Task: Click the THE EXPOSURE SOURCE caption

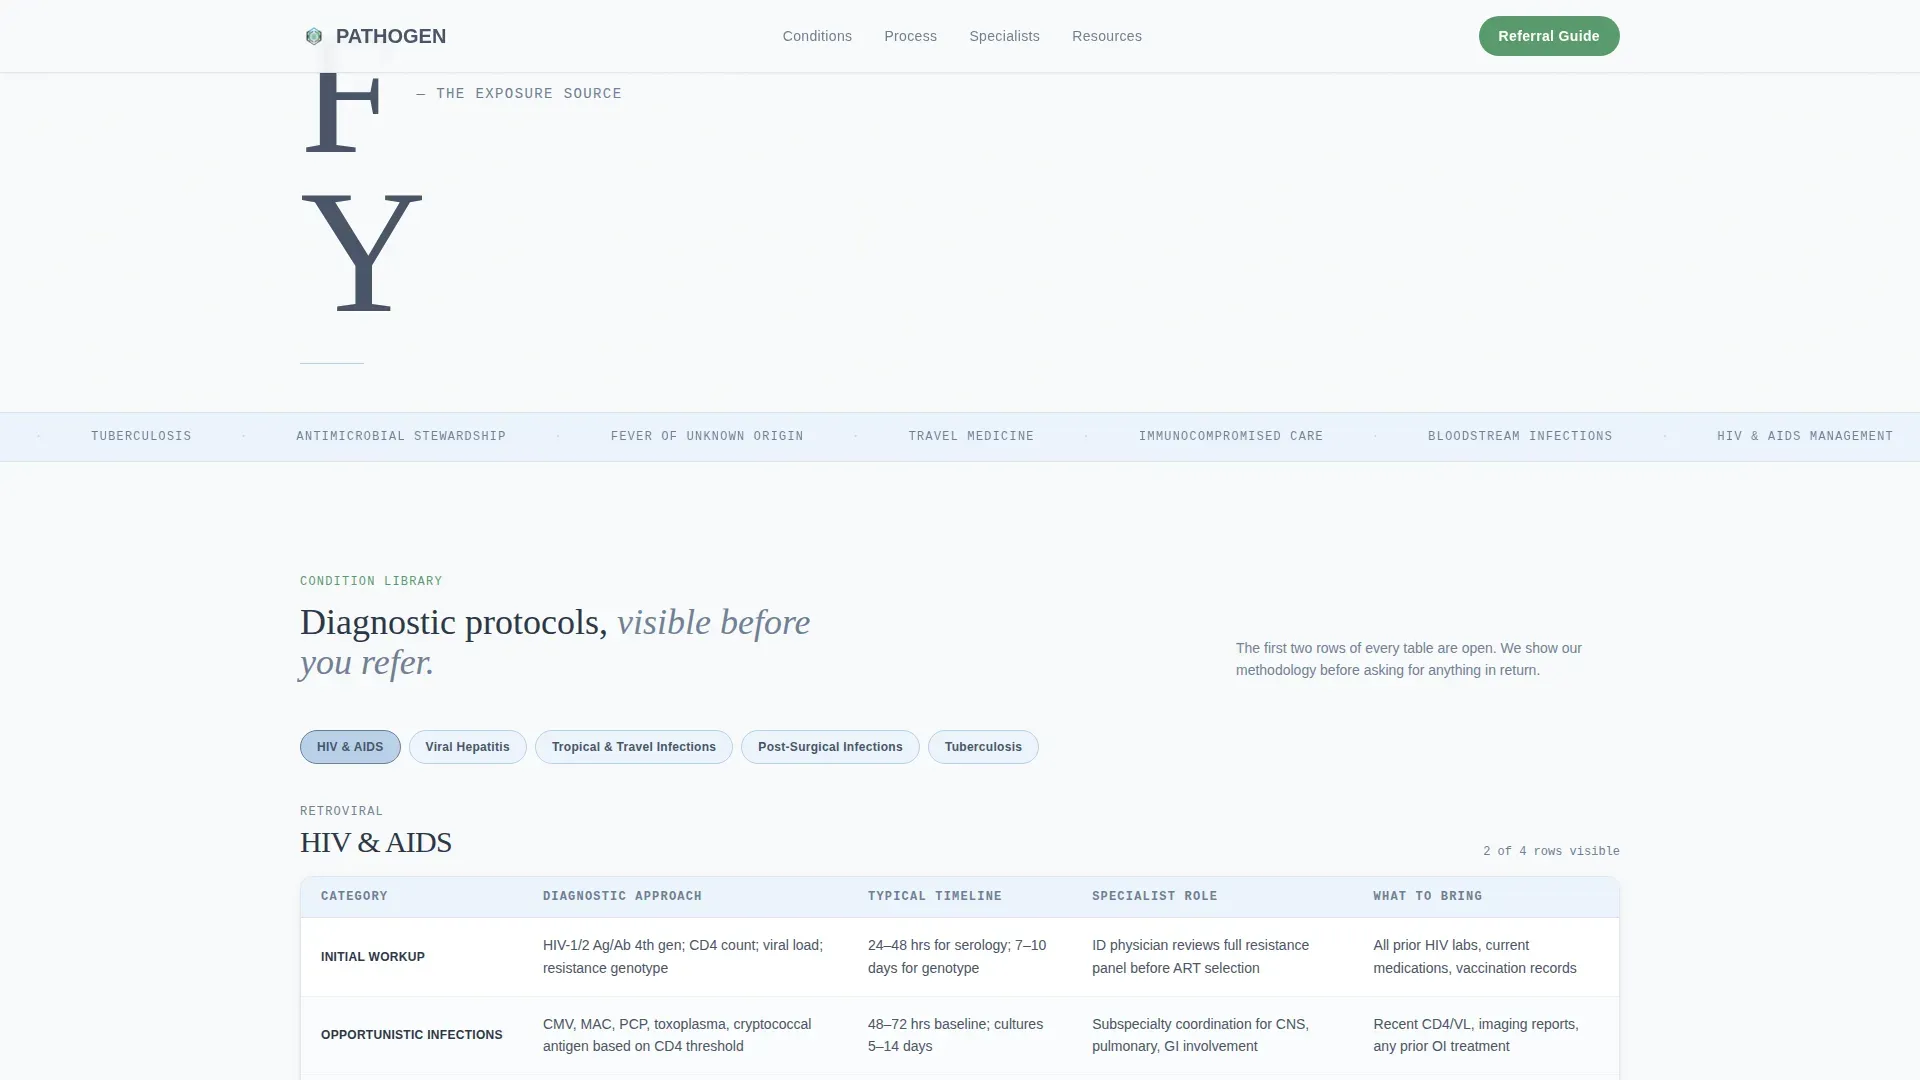Action: point(519,94)
